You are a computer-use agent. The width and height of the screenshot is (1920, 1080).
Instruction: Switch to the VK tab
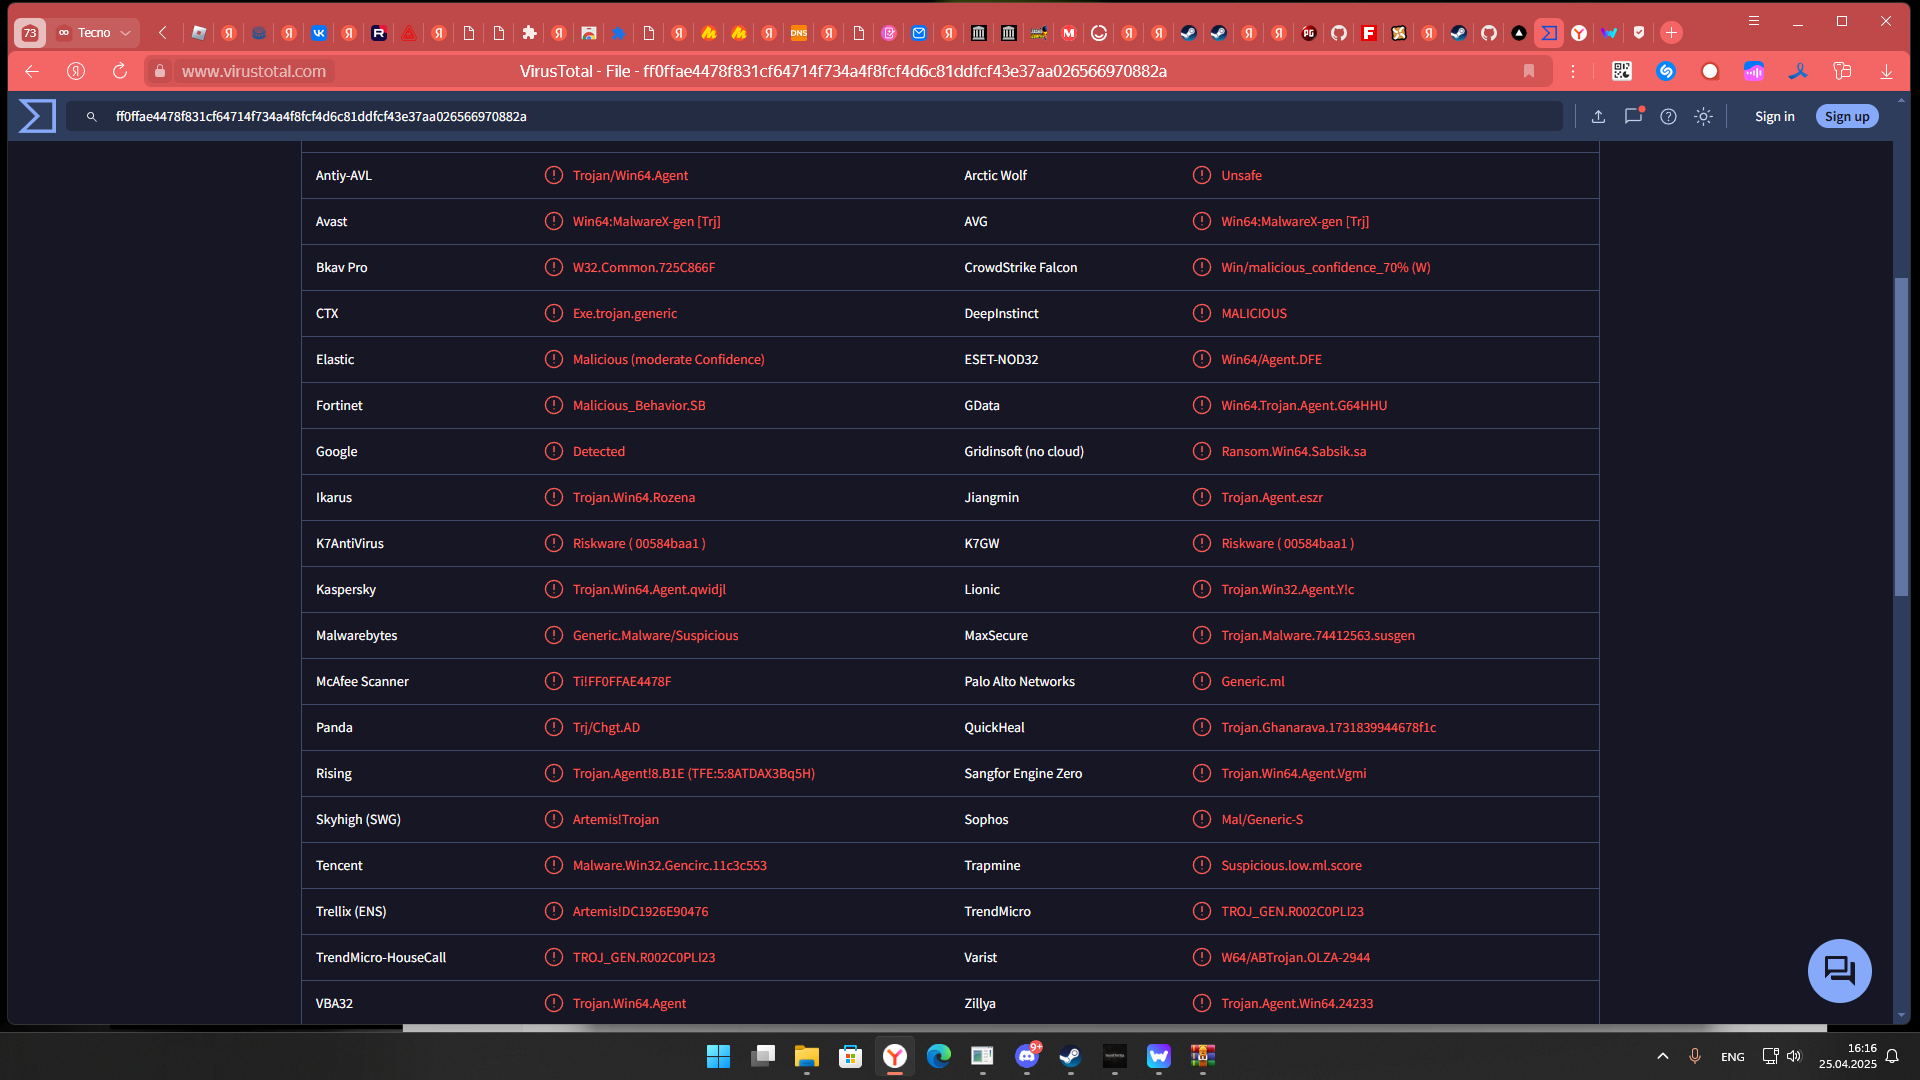pos(319,33)
